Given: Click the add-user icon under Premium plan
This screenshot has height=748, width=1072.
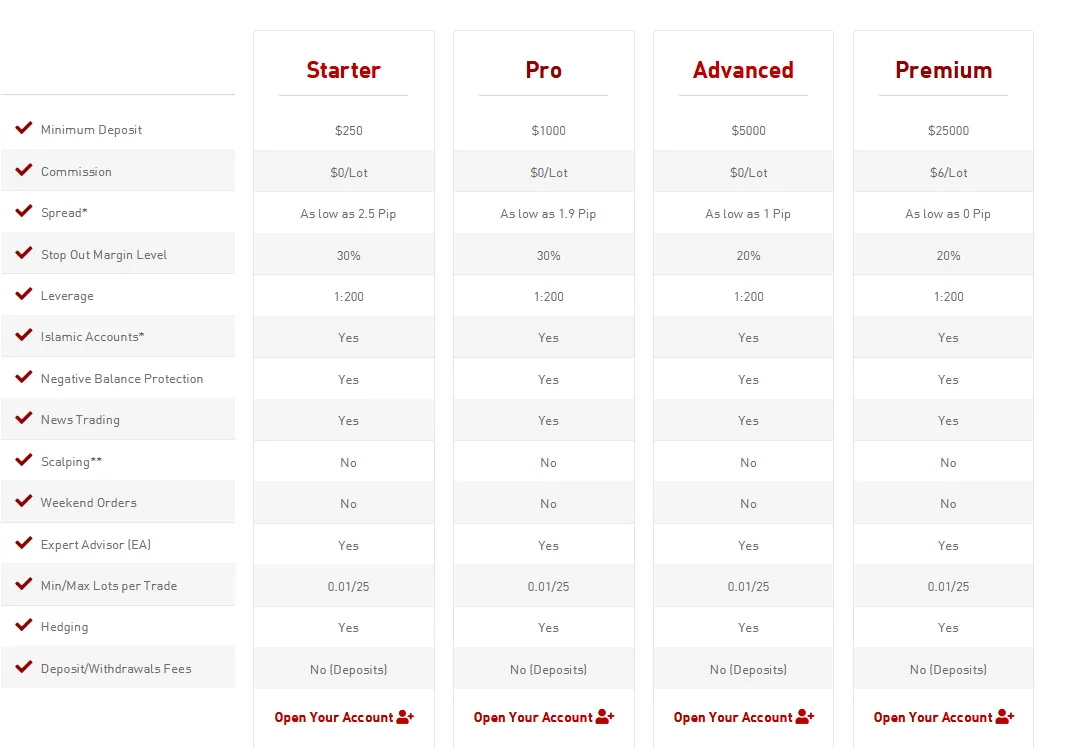Looking at the screenshot, I should click(1005, 717).
